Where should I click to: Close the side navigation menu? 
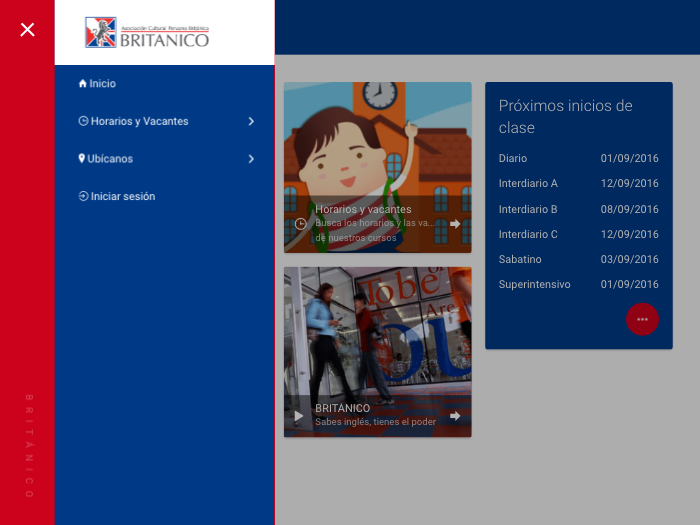click(x=27, y=29)
